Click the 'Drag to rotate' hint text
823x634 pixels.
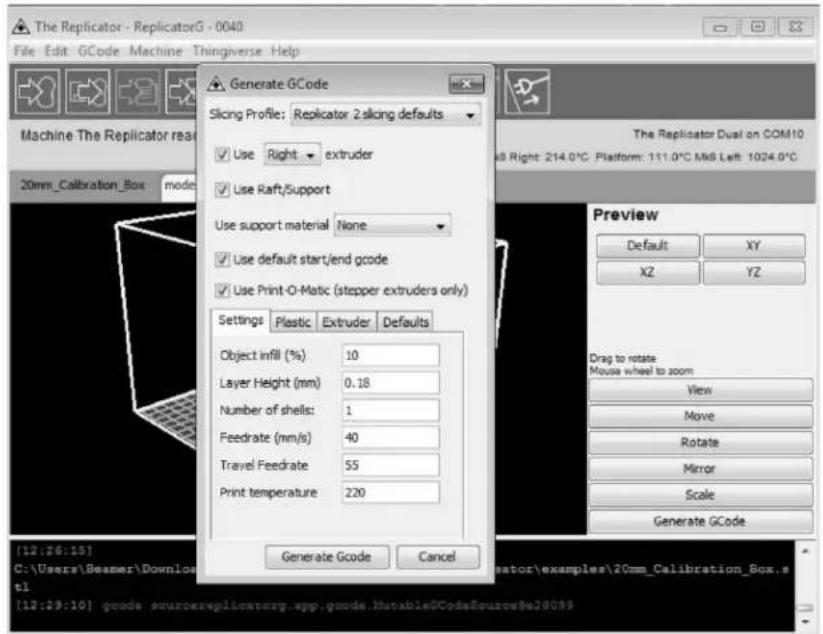pyautogui.click(x=622, y=358)
